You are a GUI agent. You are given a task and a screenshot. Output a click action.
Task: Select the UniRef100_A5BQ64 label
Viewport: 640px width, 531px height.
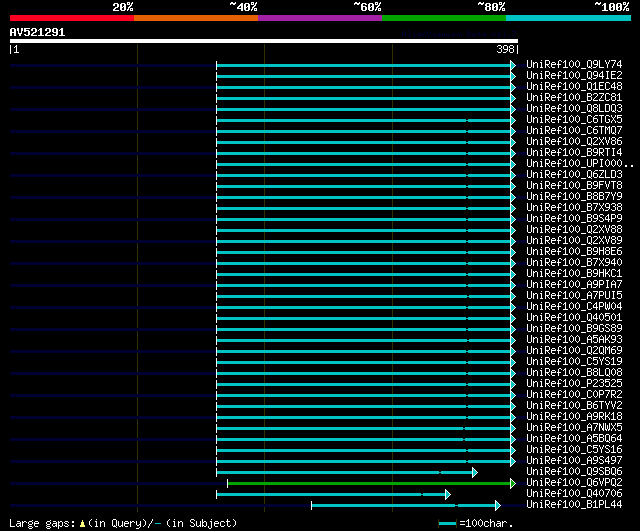point(574,439)
